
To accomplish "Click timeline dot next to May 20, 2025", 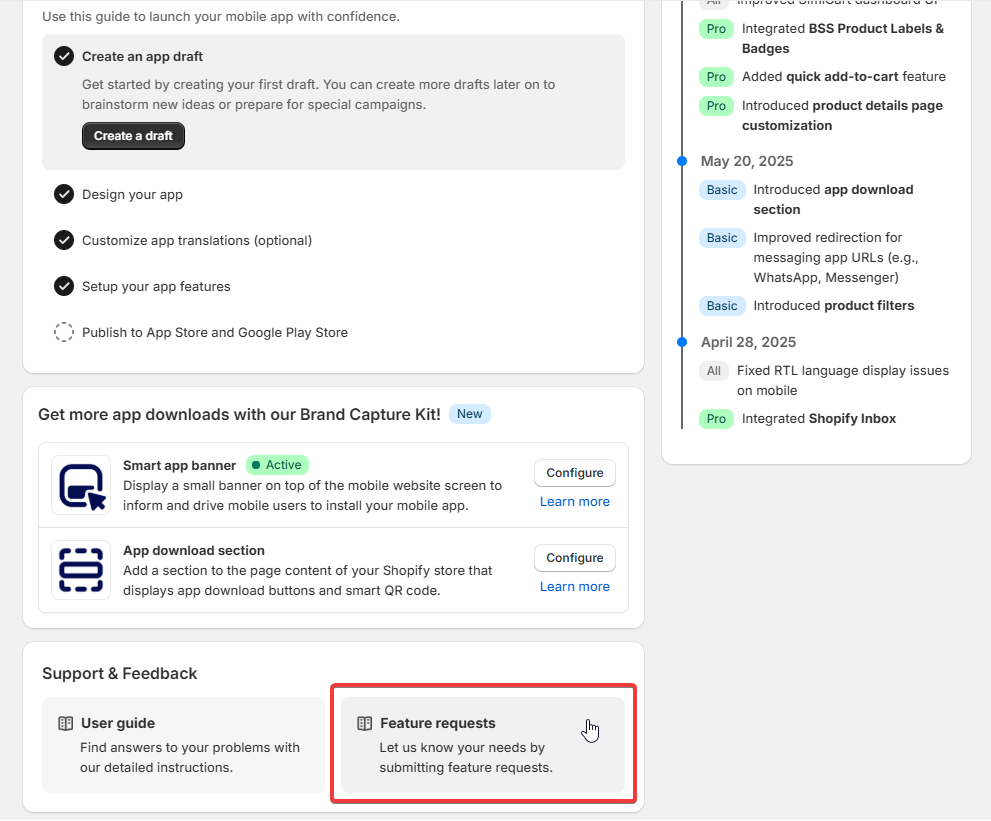I will 682,160.
